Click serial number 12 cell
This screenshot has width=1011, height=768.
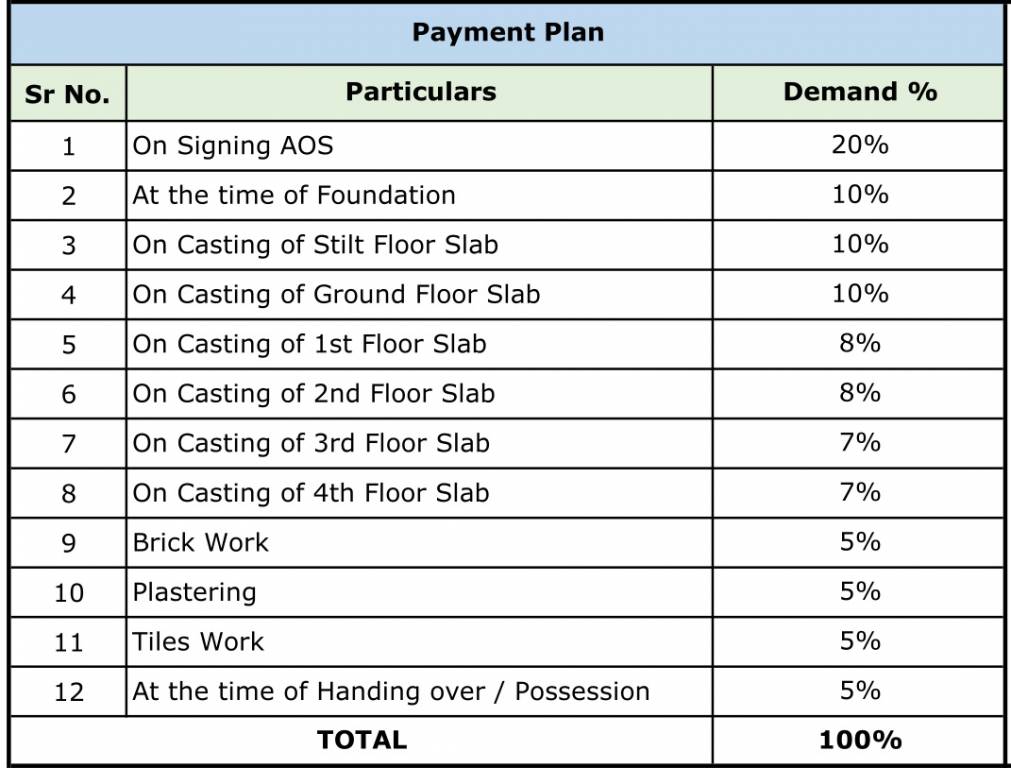coord(68,692)
